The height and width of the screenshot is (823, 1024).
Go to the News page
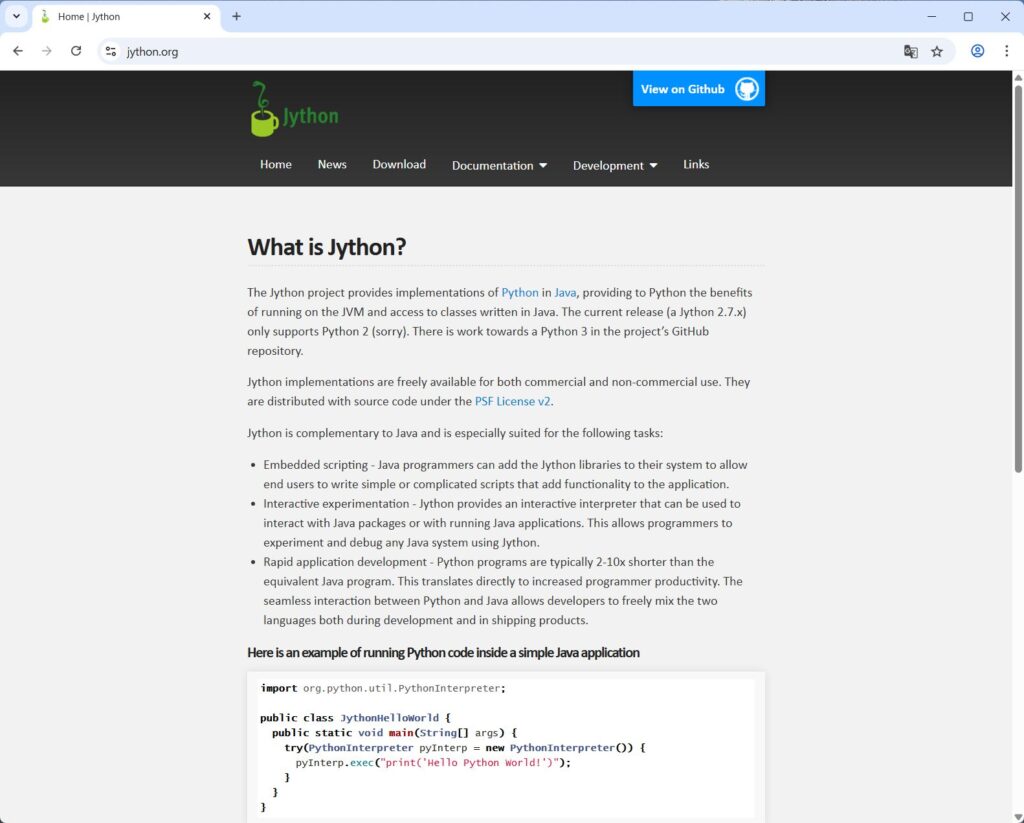point(332,164)
